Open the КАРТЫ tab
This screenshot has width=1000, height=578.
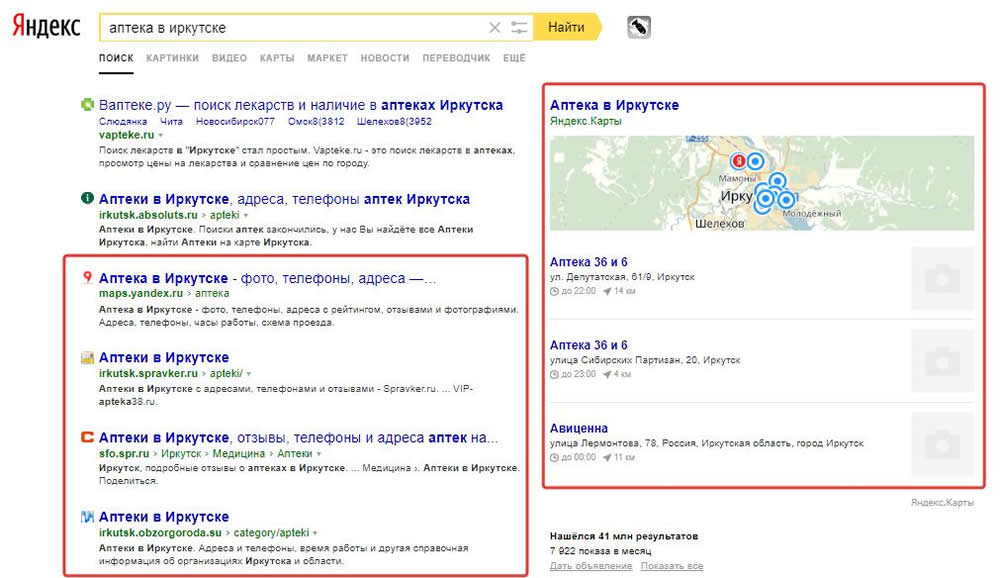point(275,58)
